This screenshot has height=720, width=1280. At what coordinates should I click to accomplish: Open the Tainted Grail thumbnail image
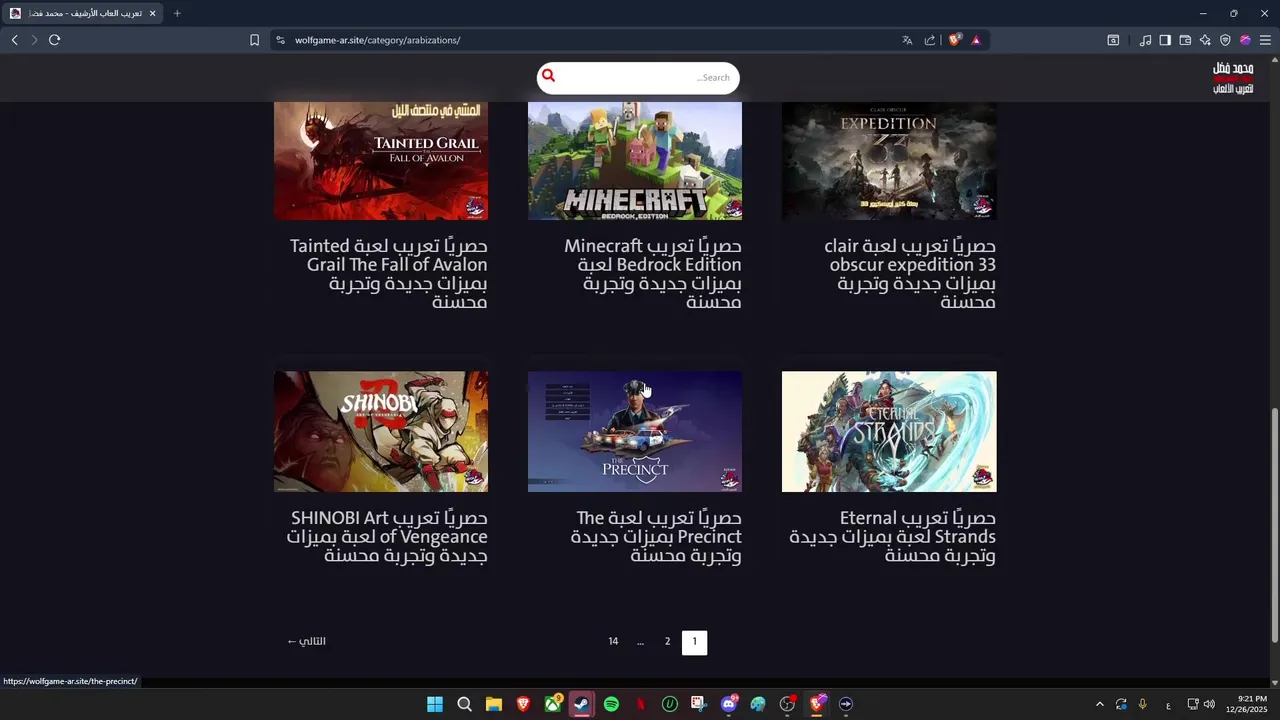381,160
